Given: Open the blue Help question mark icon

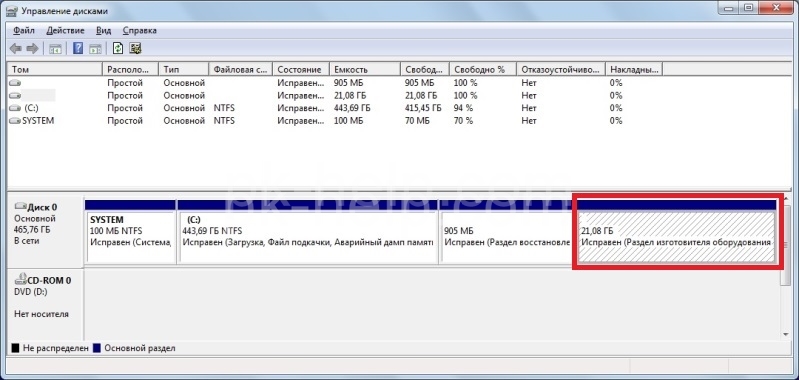Looking at the screenshot, I should 78,48.
